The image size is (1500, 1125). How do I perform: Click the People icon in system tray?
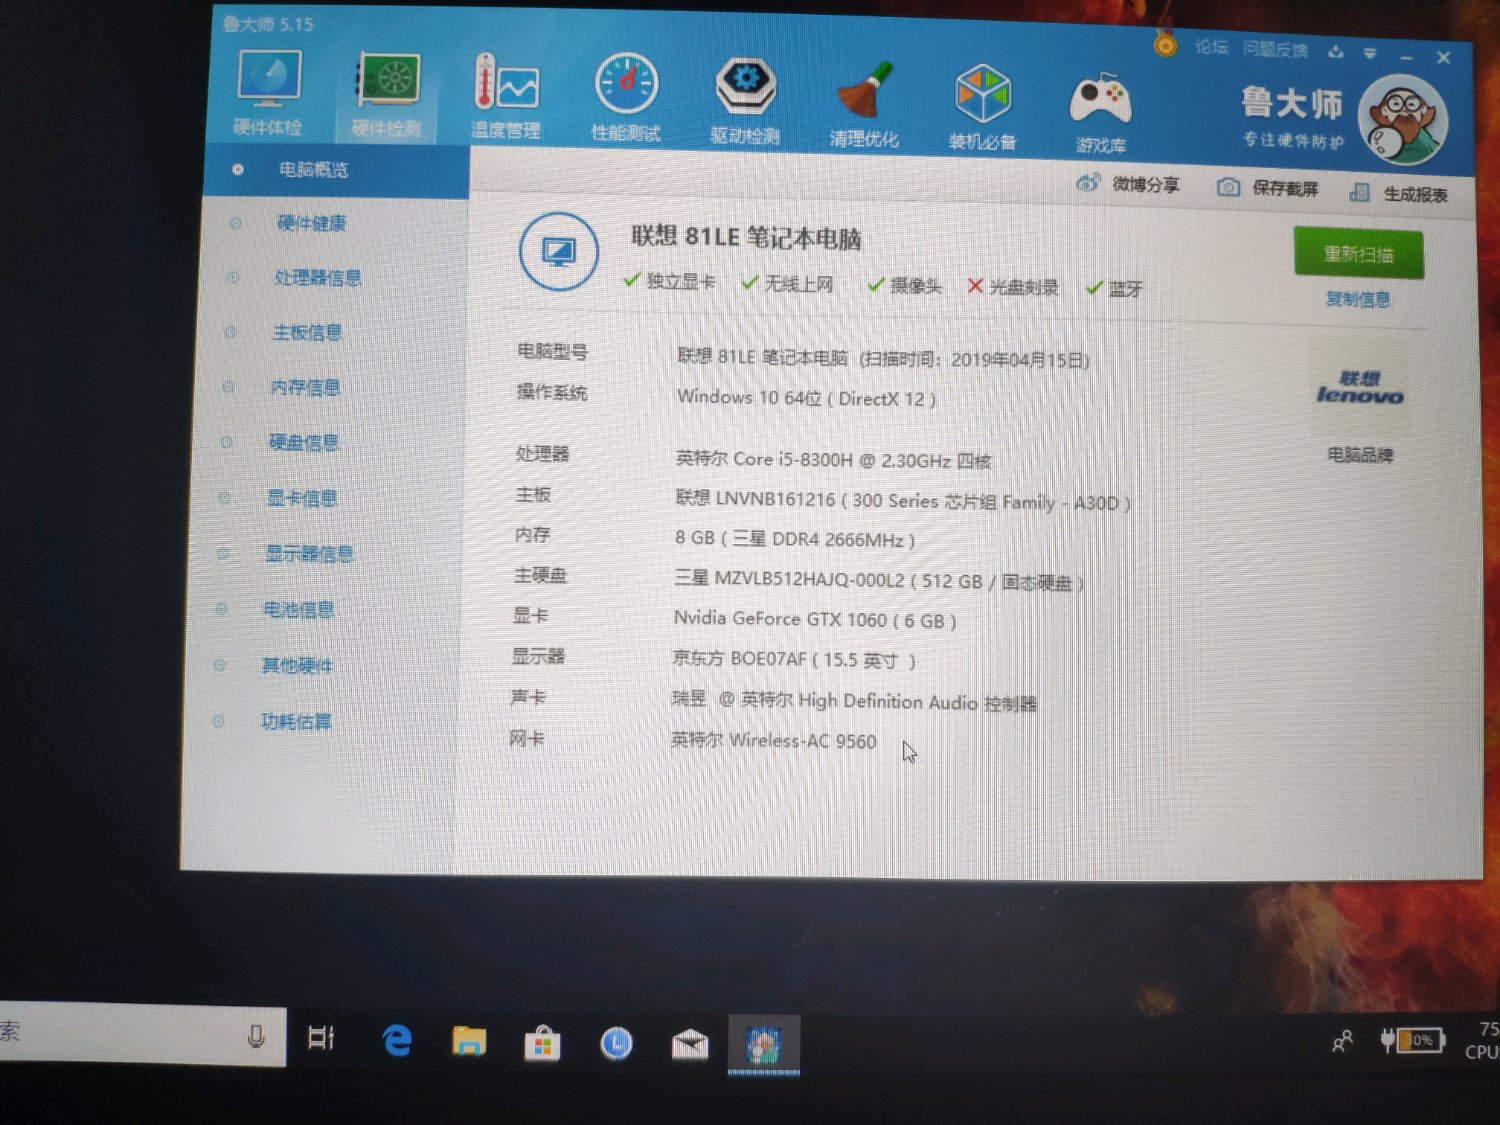pos(1342,1042)
